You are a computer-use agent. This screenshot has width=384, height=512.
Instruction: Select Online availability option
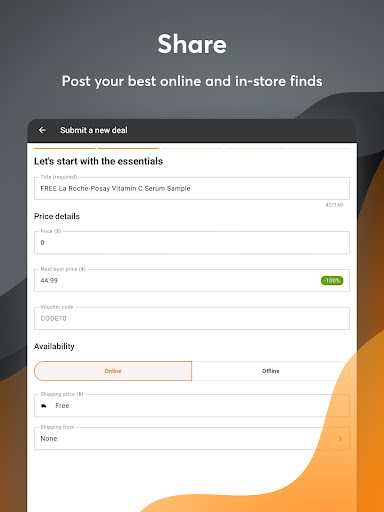click(113, 371)
